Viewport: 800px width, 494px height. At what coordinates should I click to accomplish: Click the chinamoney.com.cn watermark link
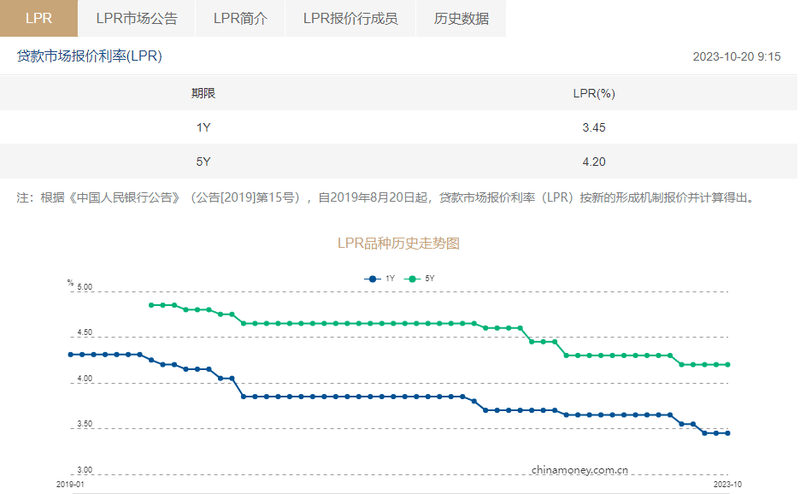pos(580,470)
